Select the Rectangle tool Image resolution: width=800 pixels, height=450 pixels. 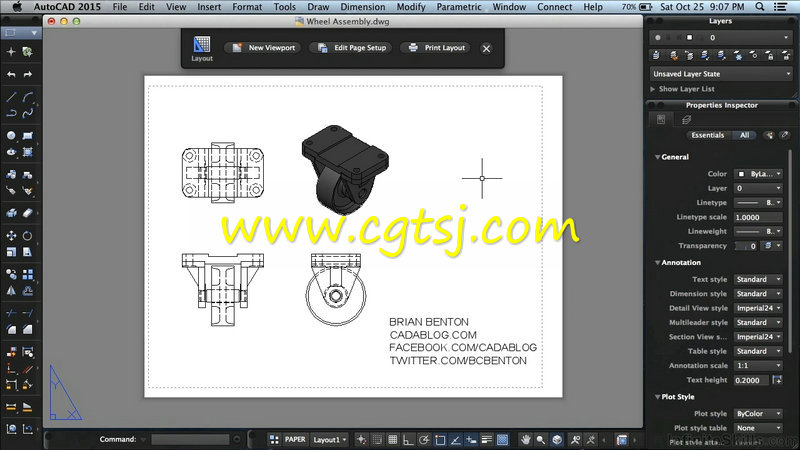click(28, 135)
